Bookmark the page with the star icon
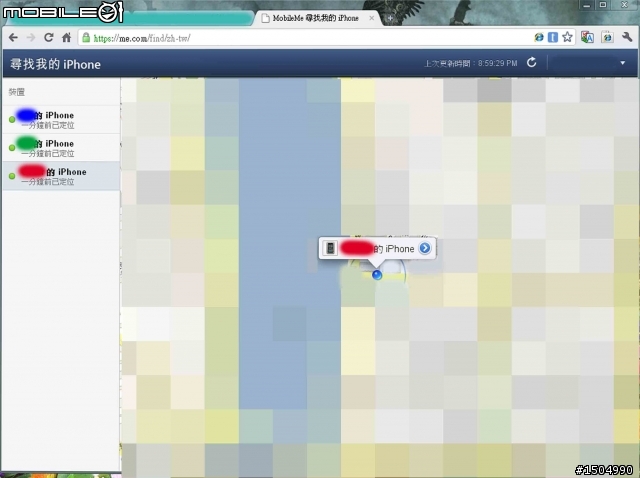The width and height of the screenshot is (640, 478). [567, 38]
